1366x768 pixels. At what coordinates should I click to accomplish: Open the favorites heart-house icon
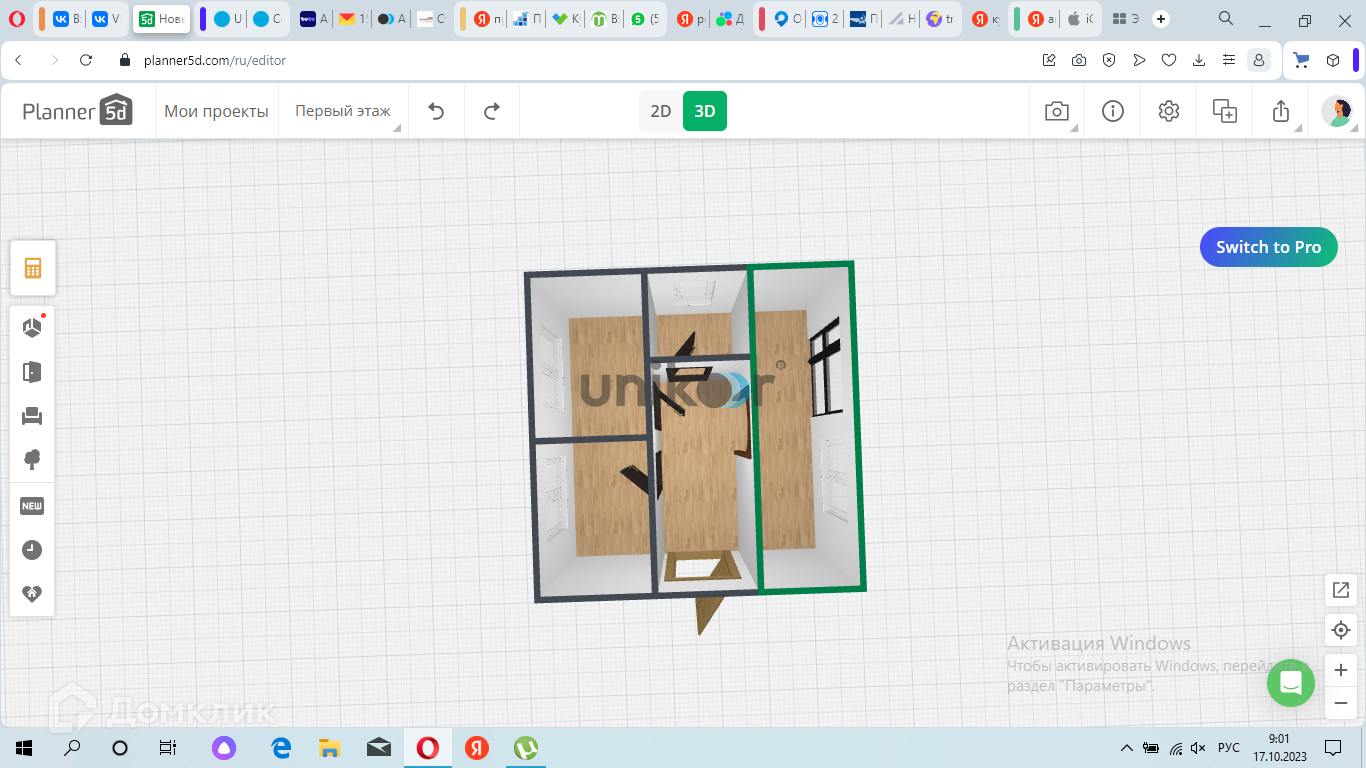click(33, 594)
